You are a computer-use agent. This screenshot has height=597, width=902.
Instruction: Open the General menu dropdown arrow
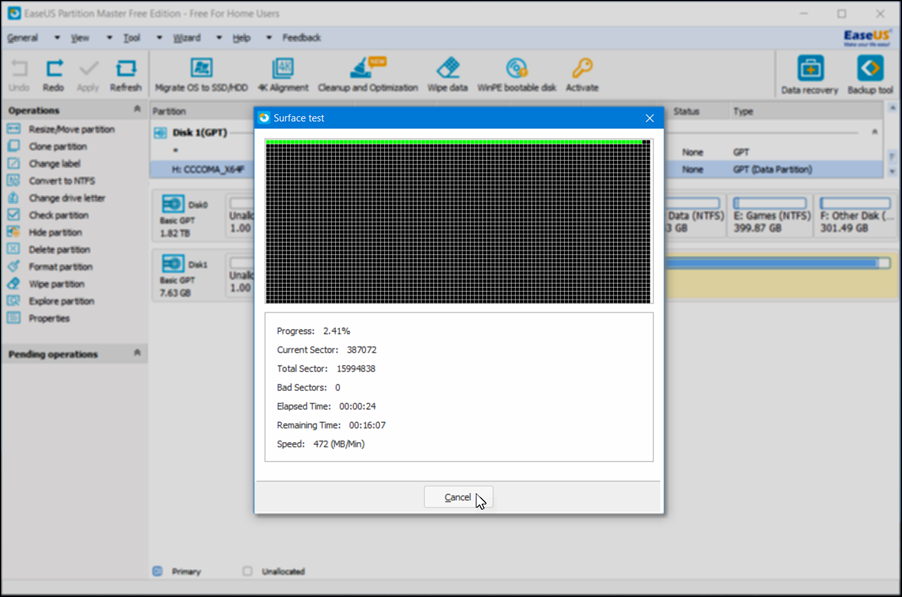coord(57,38)
